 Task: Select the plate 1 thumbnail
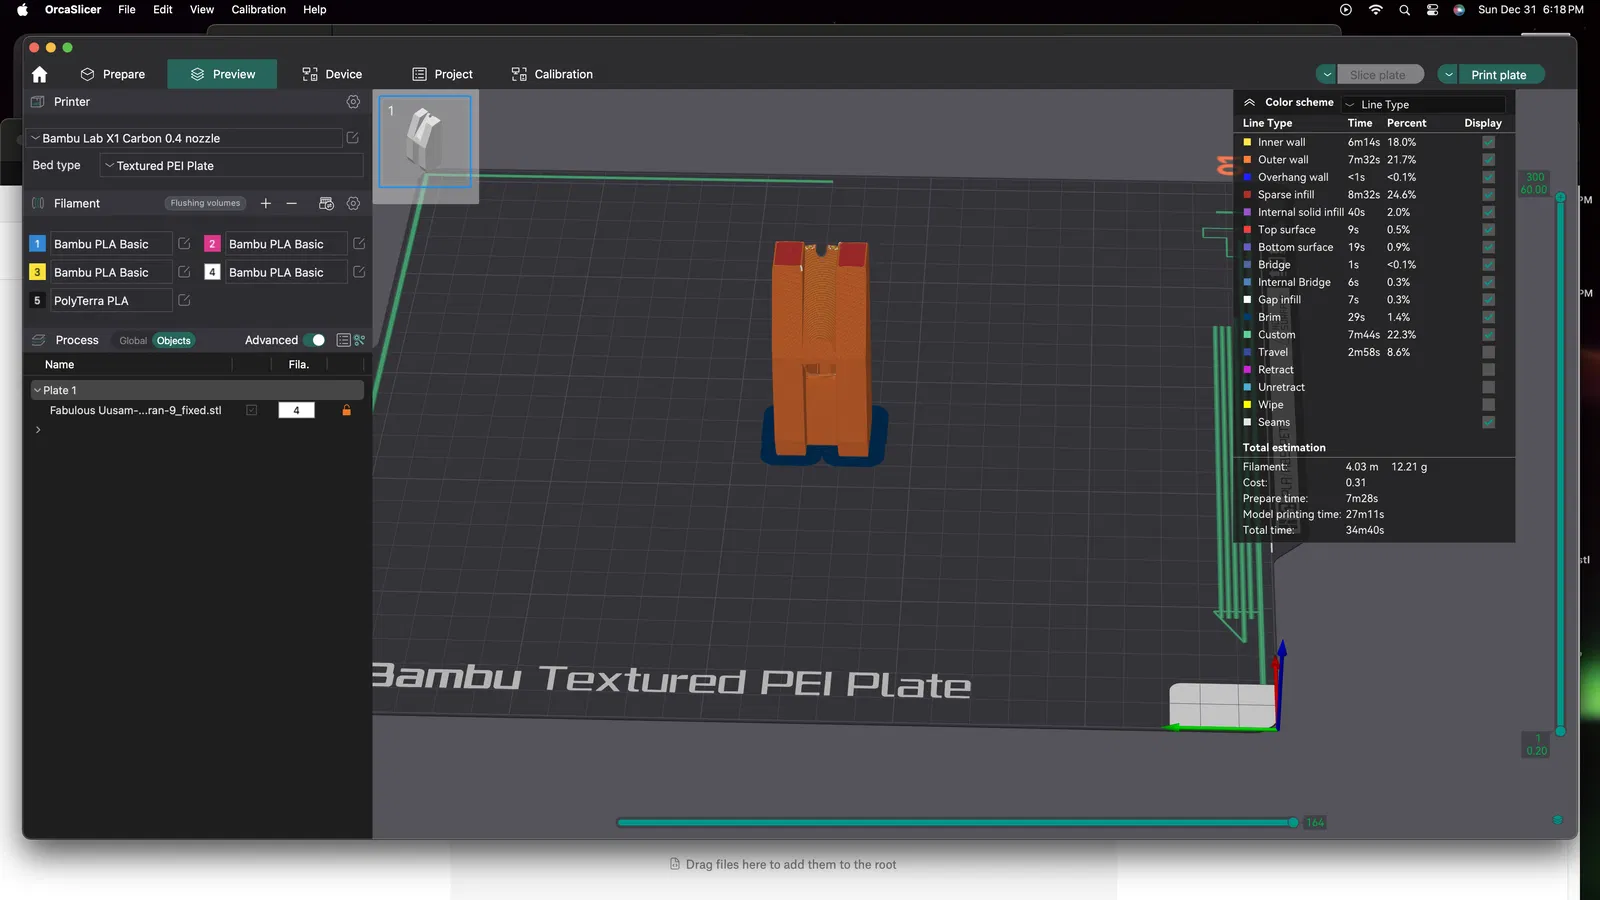click(425, 141)
